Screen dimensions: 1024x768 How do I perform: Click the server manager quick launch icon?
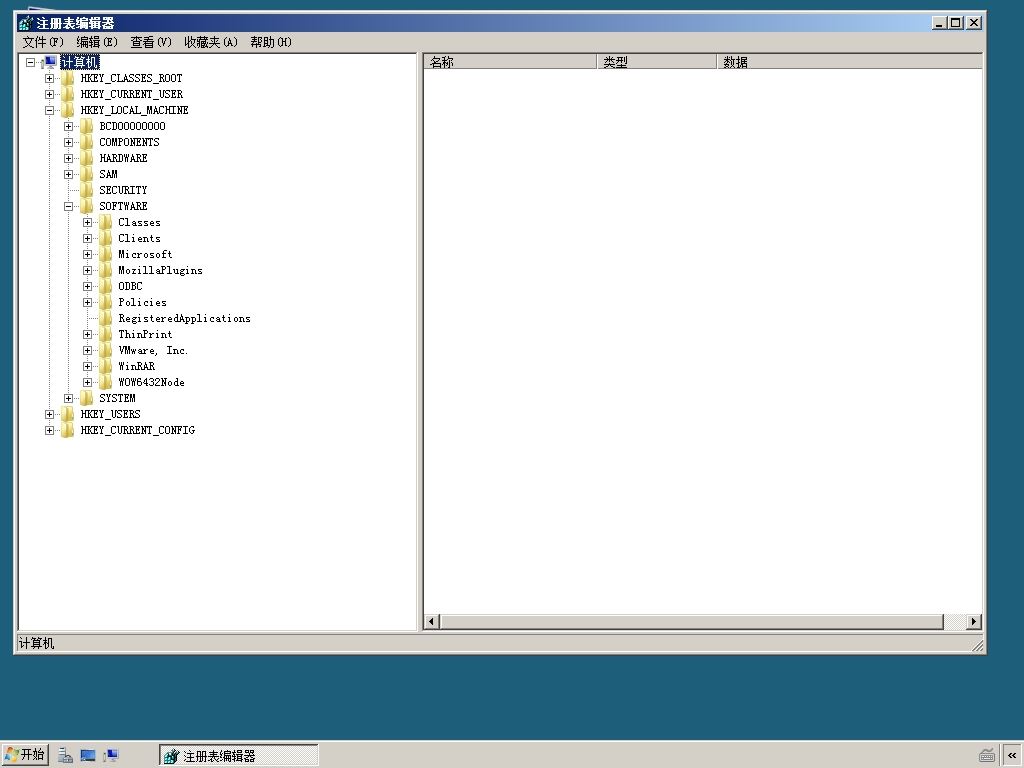65,756
